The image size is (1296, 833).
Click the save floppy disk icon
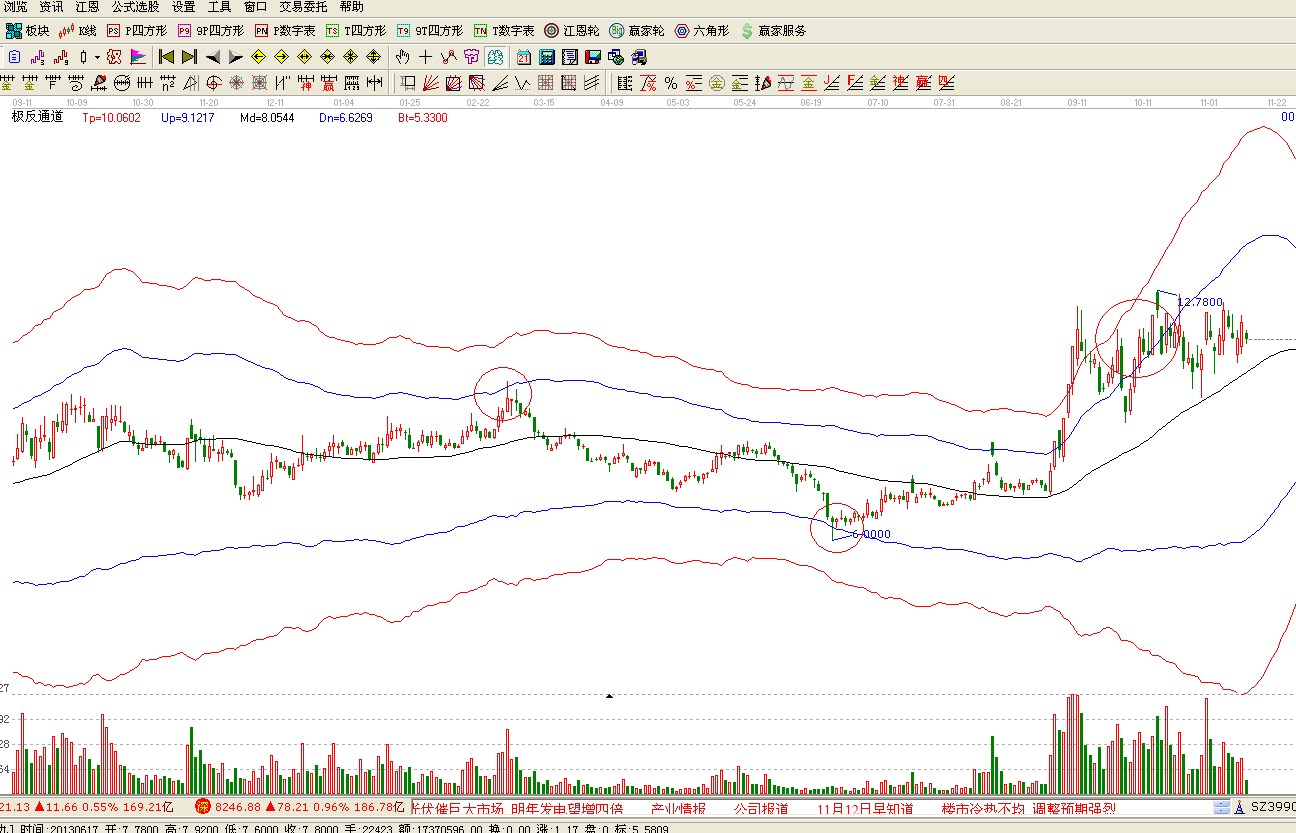click(593, 57)
